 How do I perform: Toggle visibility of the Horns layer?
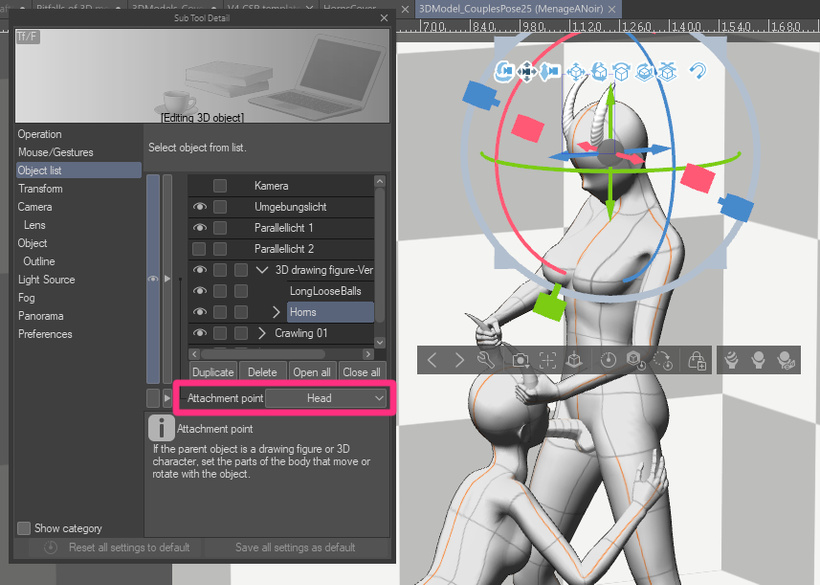(199, 312)
